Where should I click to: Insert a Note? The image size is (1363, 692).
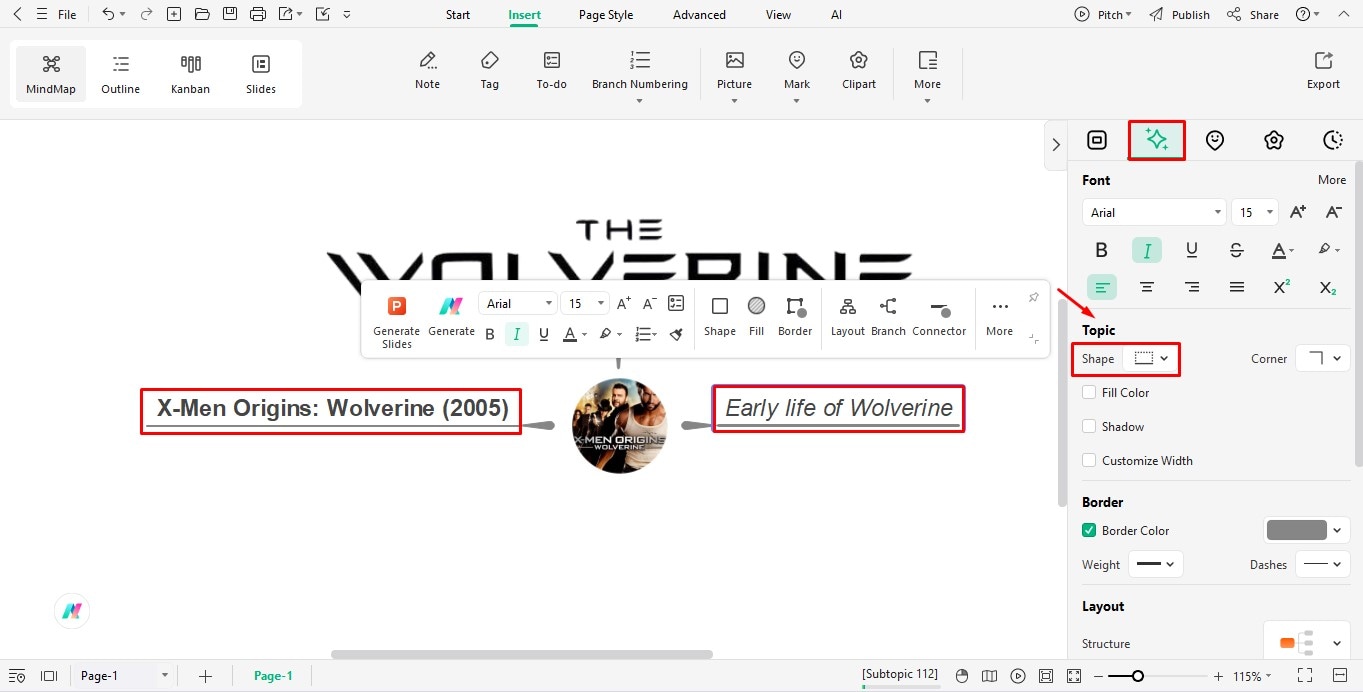[x=427, y=70]
